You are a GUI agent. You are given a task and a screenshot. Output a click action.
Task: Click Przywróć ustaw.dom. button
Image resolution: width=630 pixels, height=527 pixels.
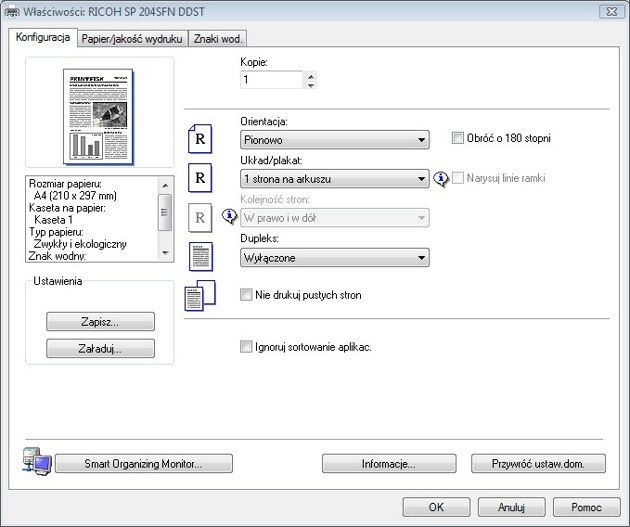pyautogui.click(x=538, y=464)
